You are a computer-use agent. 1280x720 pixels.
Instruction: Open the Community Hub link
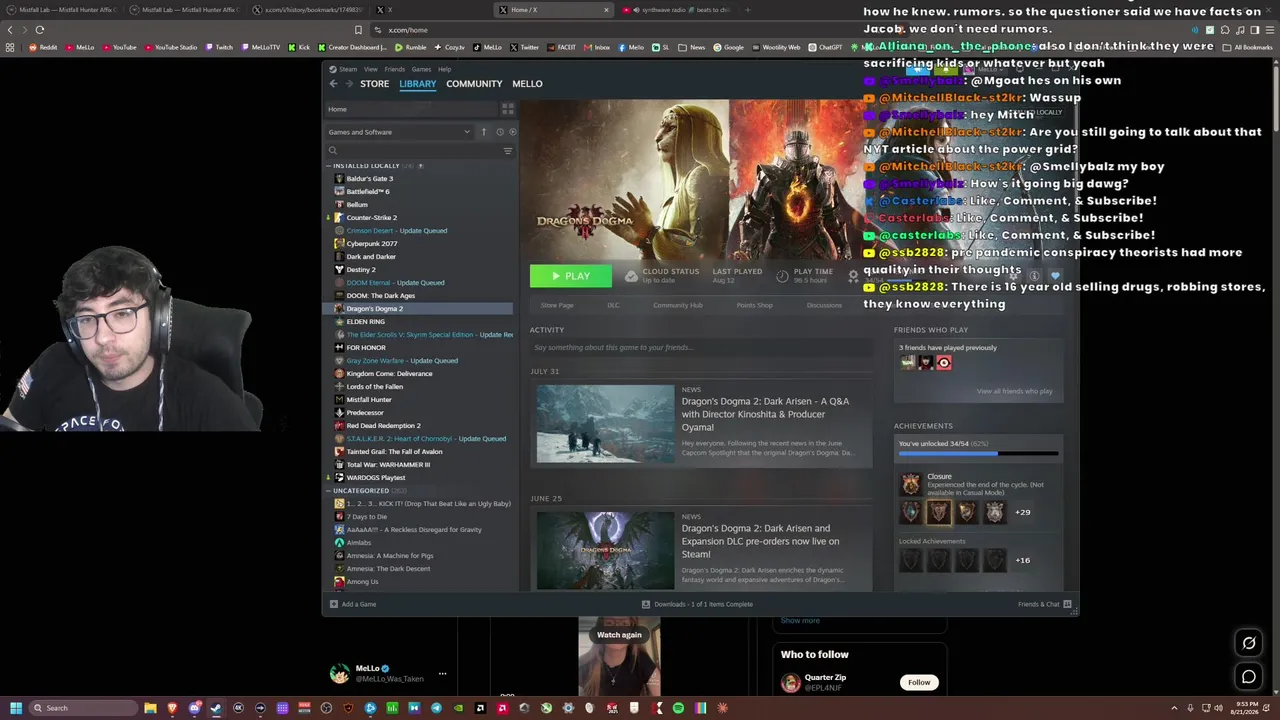pos(678,305)
